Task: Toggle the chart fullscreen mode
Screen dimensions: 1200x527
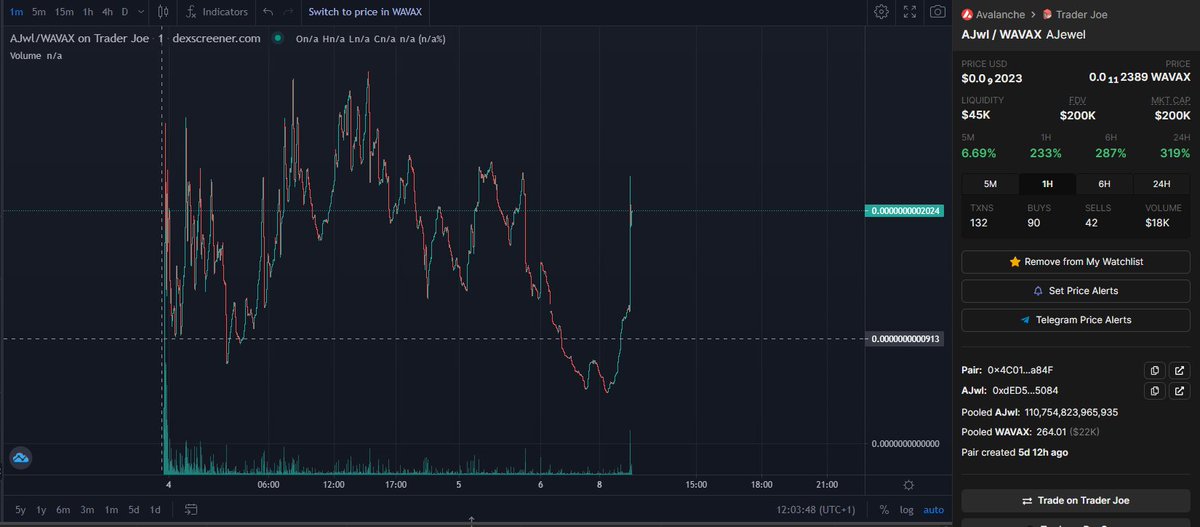Action: point(909,12)
